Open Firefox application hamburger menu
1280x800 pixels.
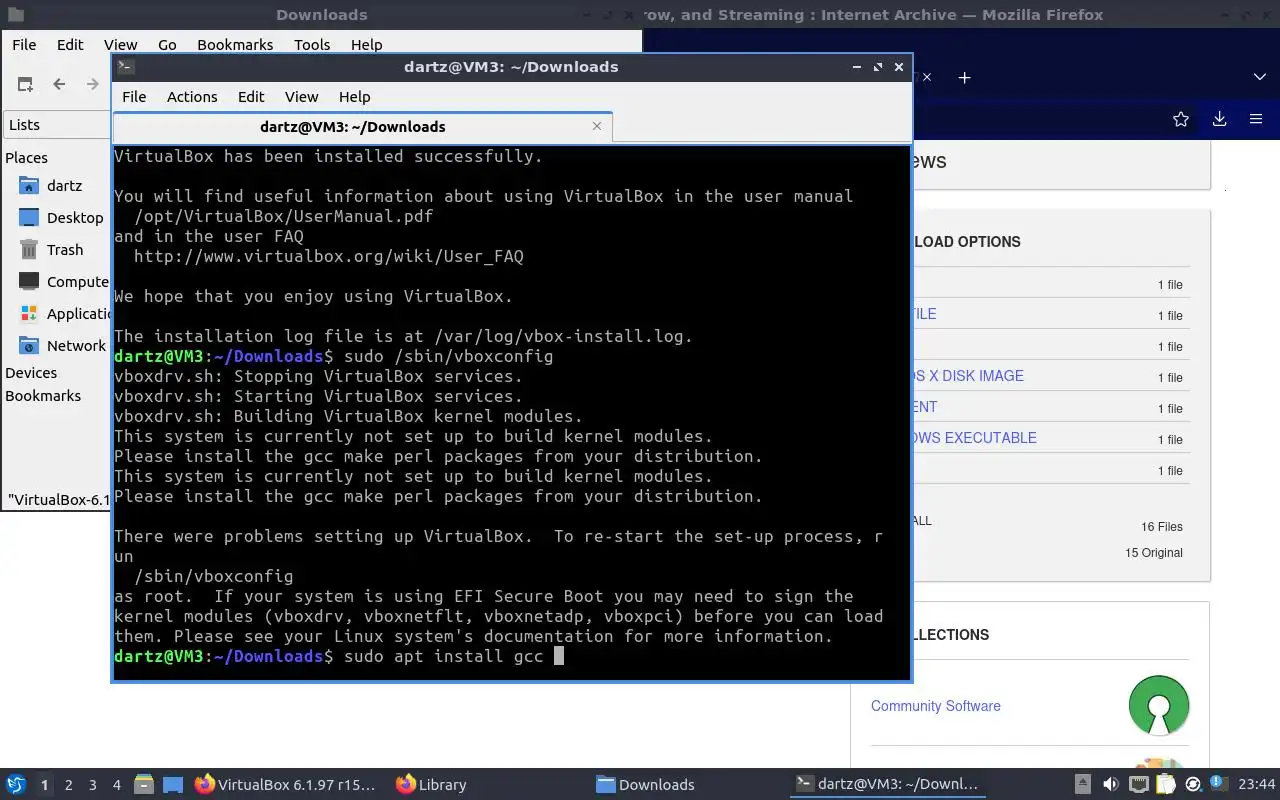(1256, 119)
